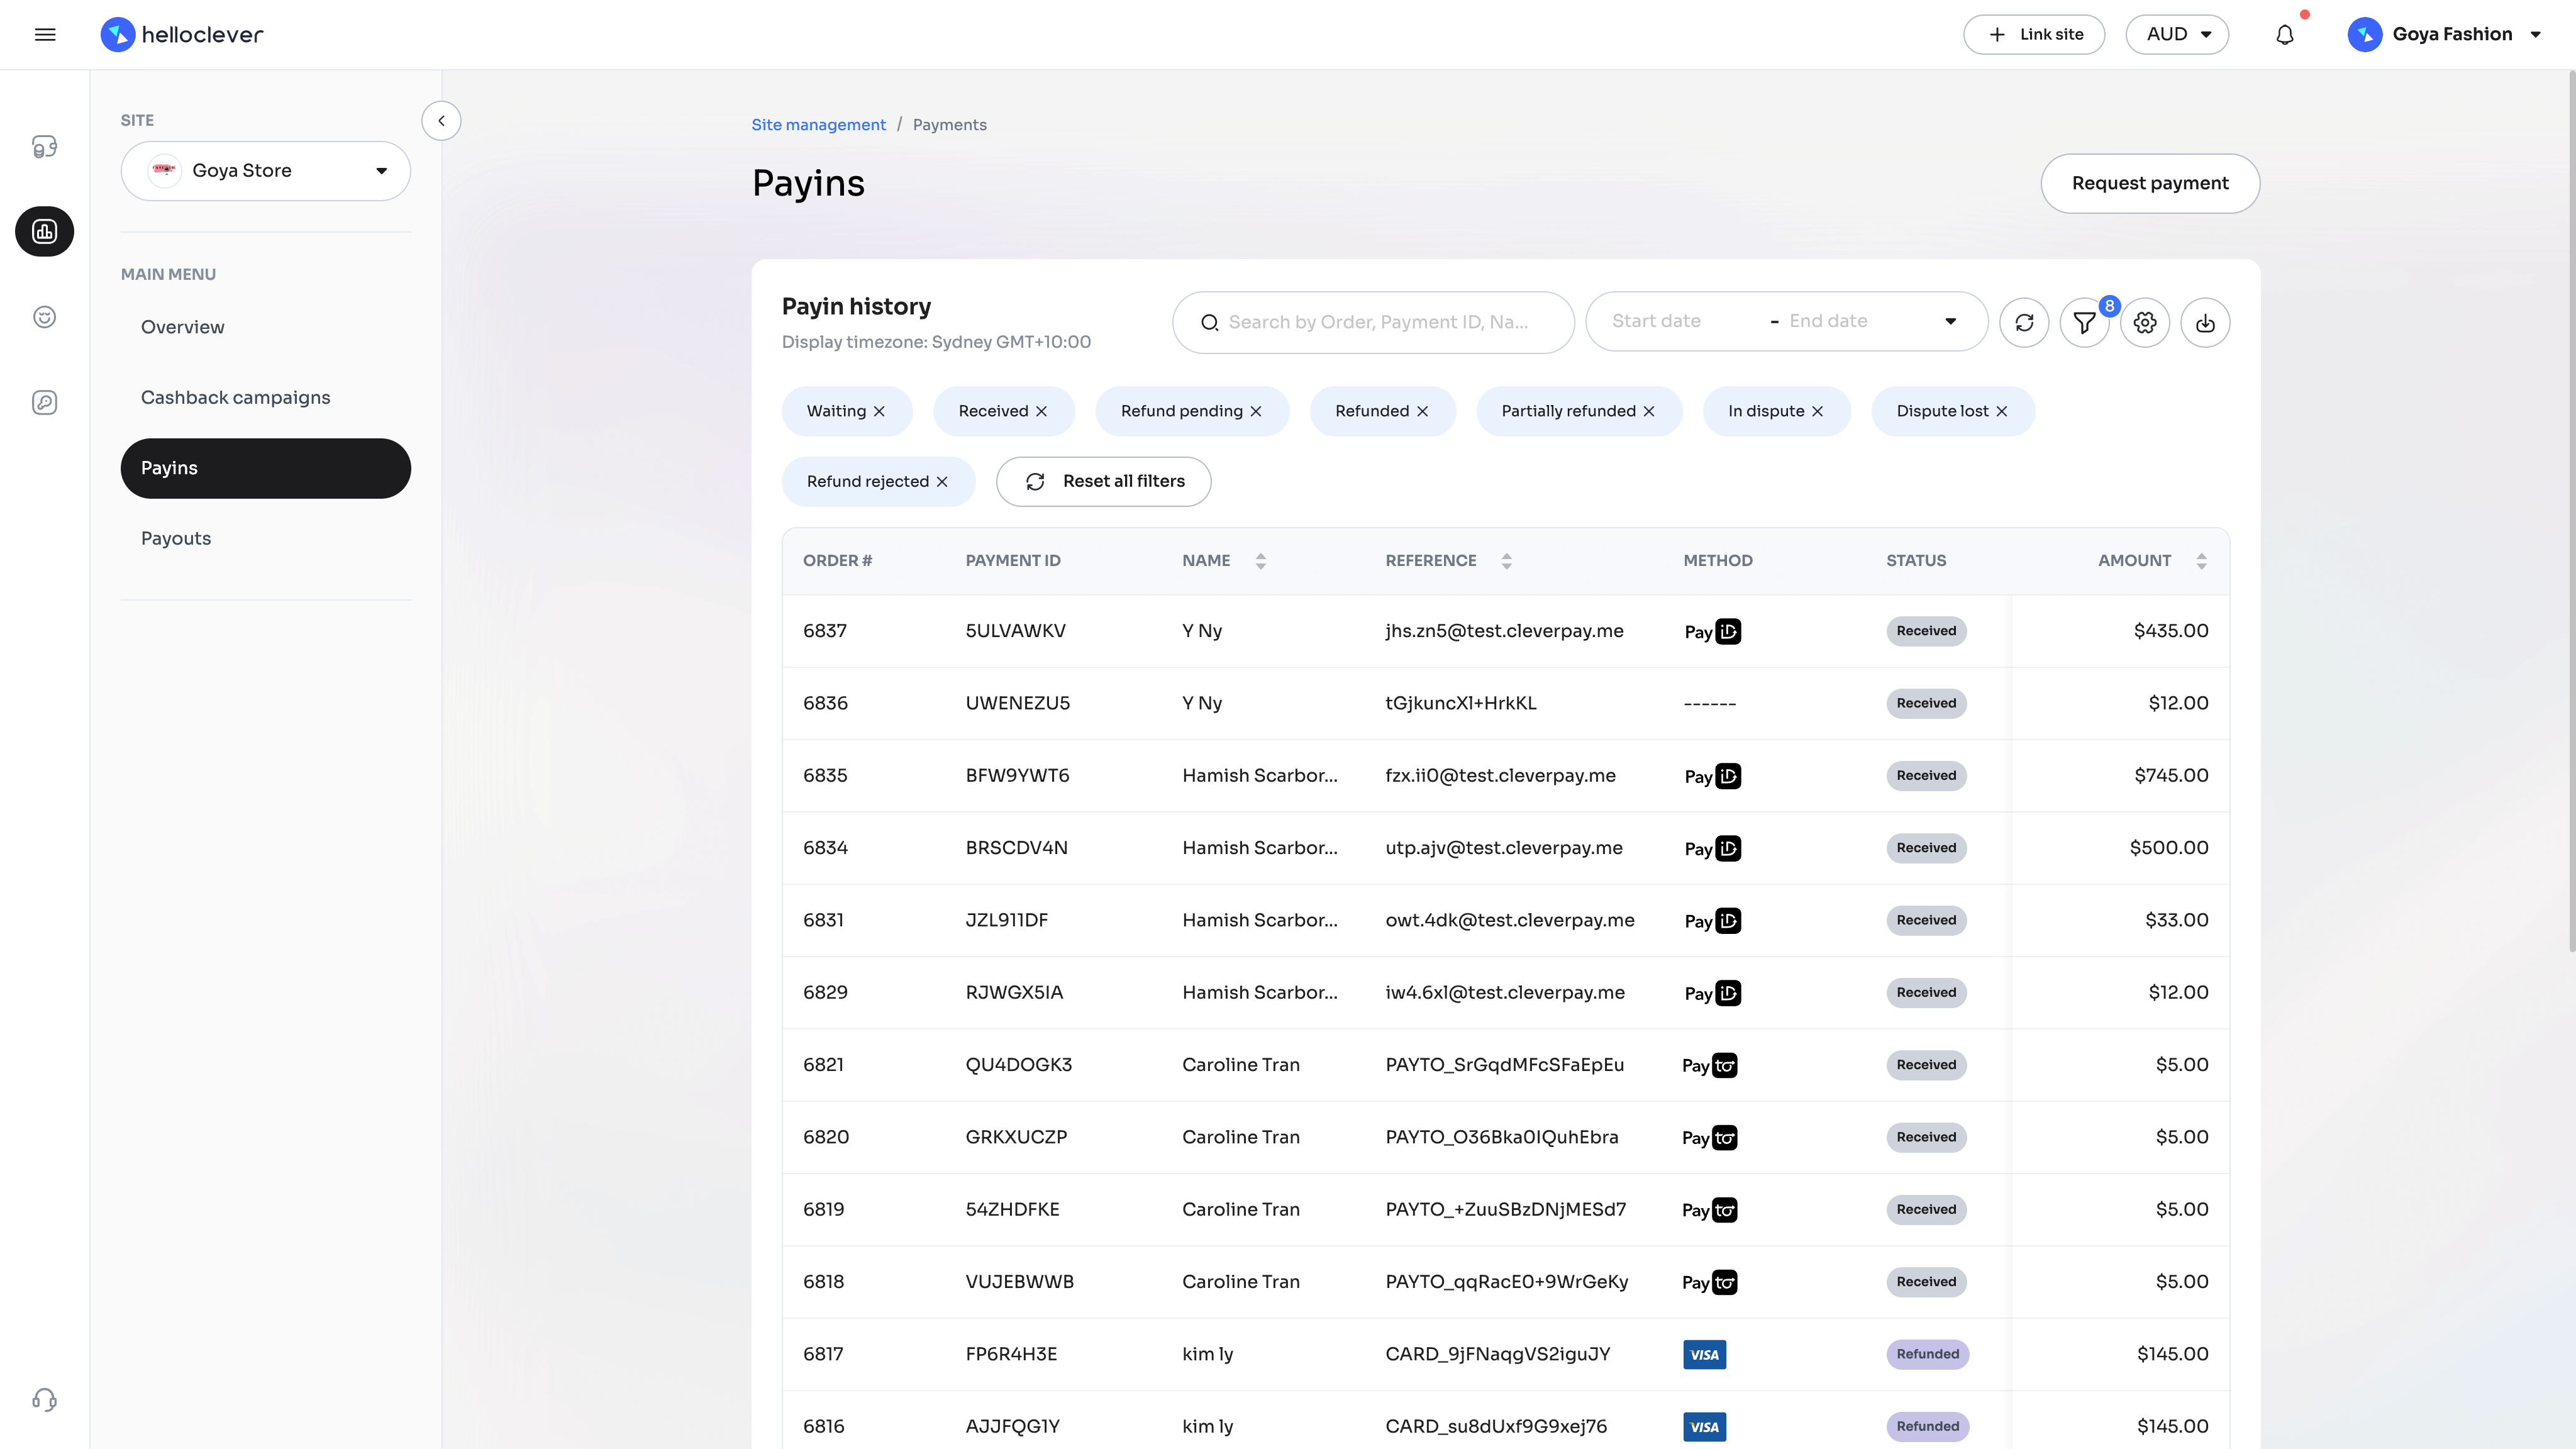The width and height of the screenshot is (2576, 1449).
Task: Remove the Refunded filter chip
Action: point(1422,412)
